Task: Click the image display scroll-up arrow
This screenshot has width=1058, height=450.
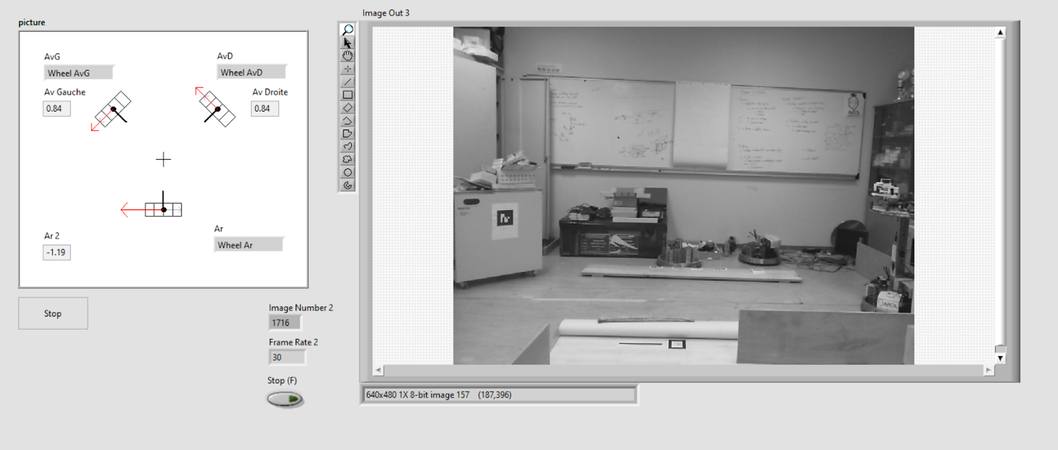Action: [x=1000, y=33]
